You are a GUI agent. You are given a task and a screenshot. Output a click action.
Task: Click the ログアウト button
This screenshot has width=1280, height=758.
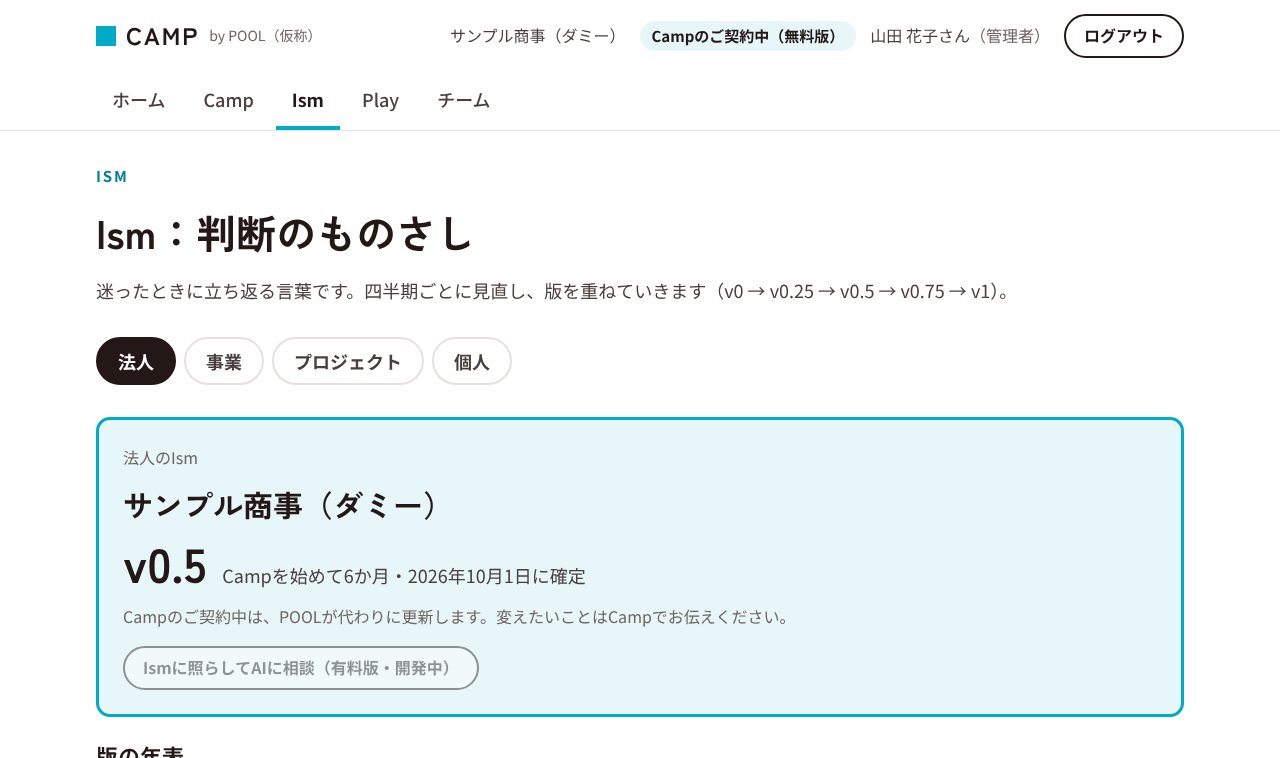point(1124,36)
